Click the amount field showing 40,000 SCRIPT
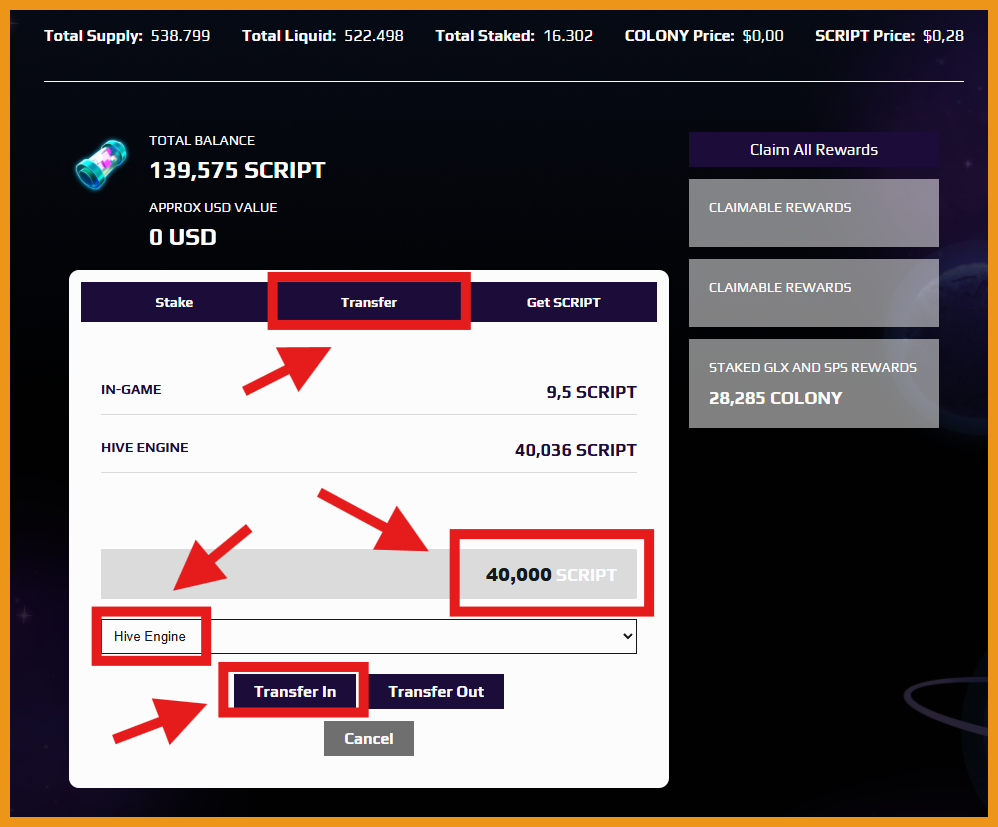This screenshot has height=827, width=998. coord(369,574)
